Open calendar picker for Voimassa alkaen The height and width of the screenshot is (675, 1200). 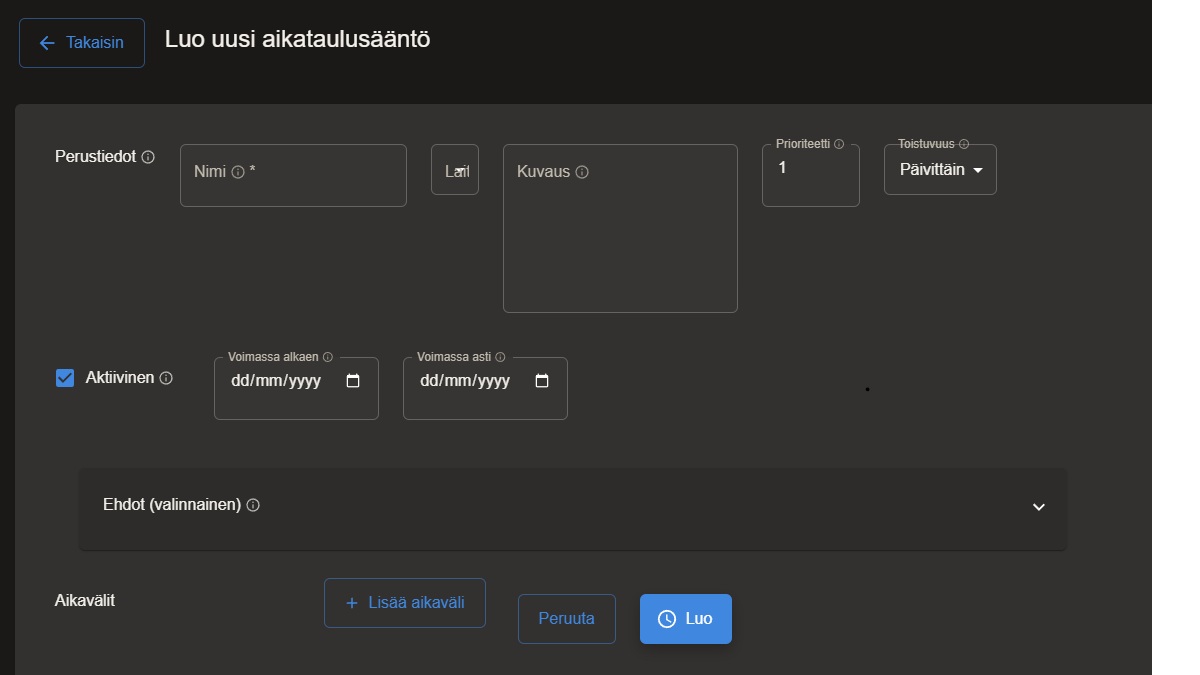(x=353, y=381)
